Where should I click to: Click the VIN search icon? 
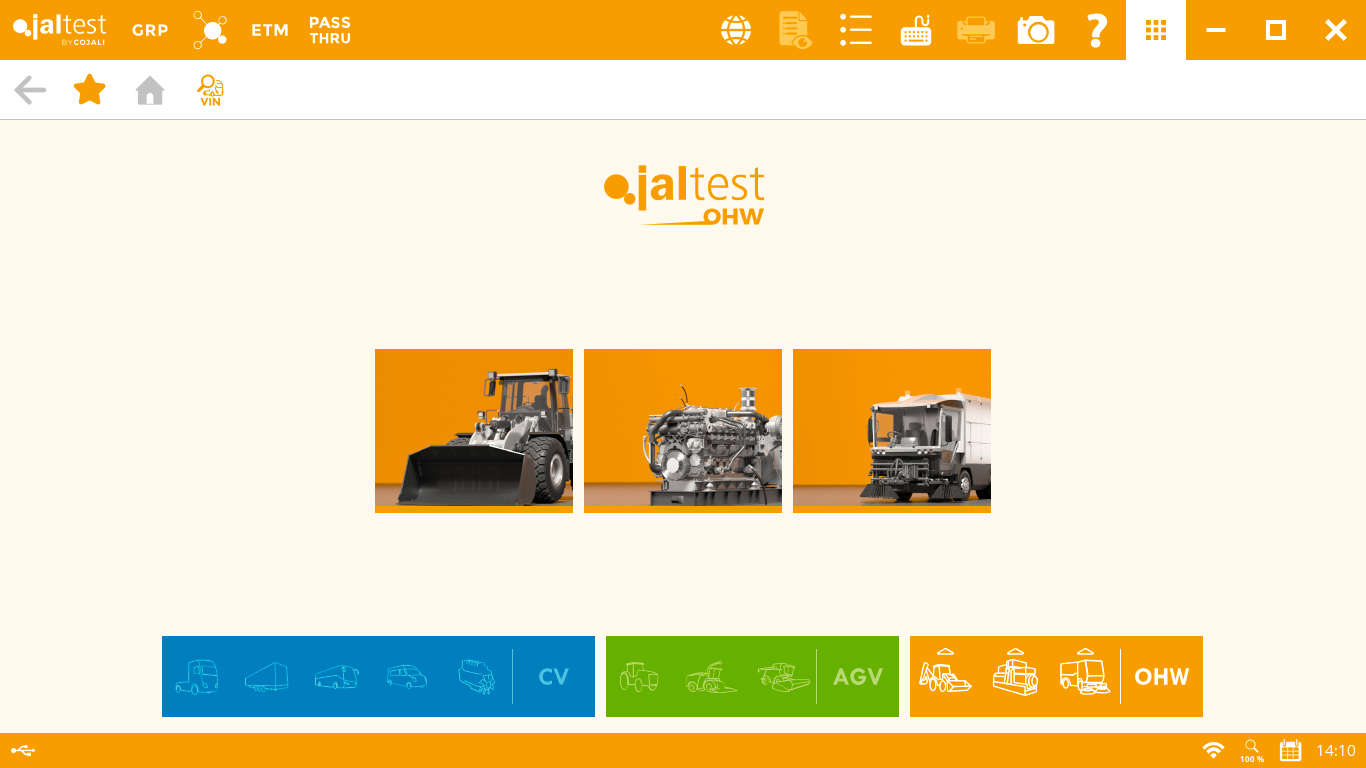coord(210,90)
